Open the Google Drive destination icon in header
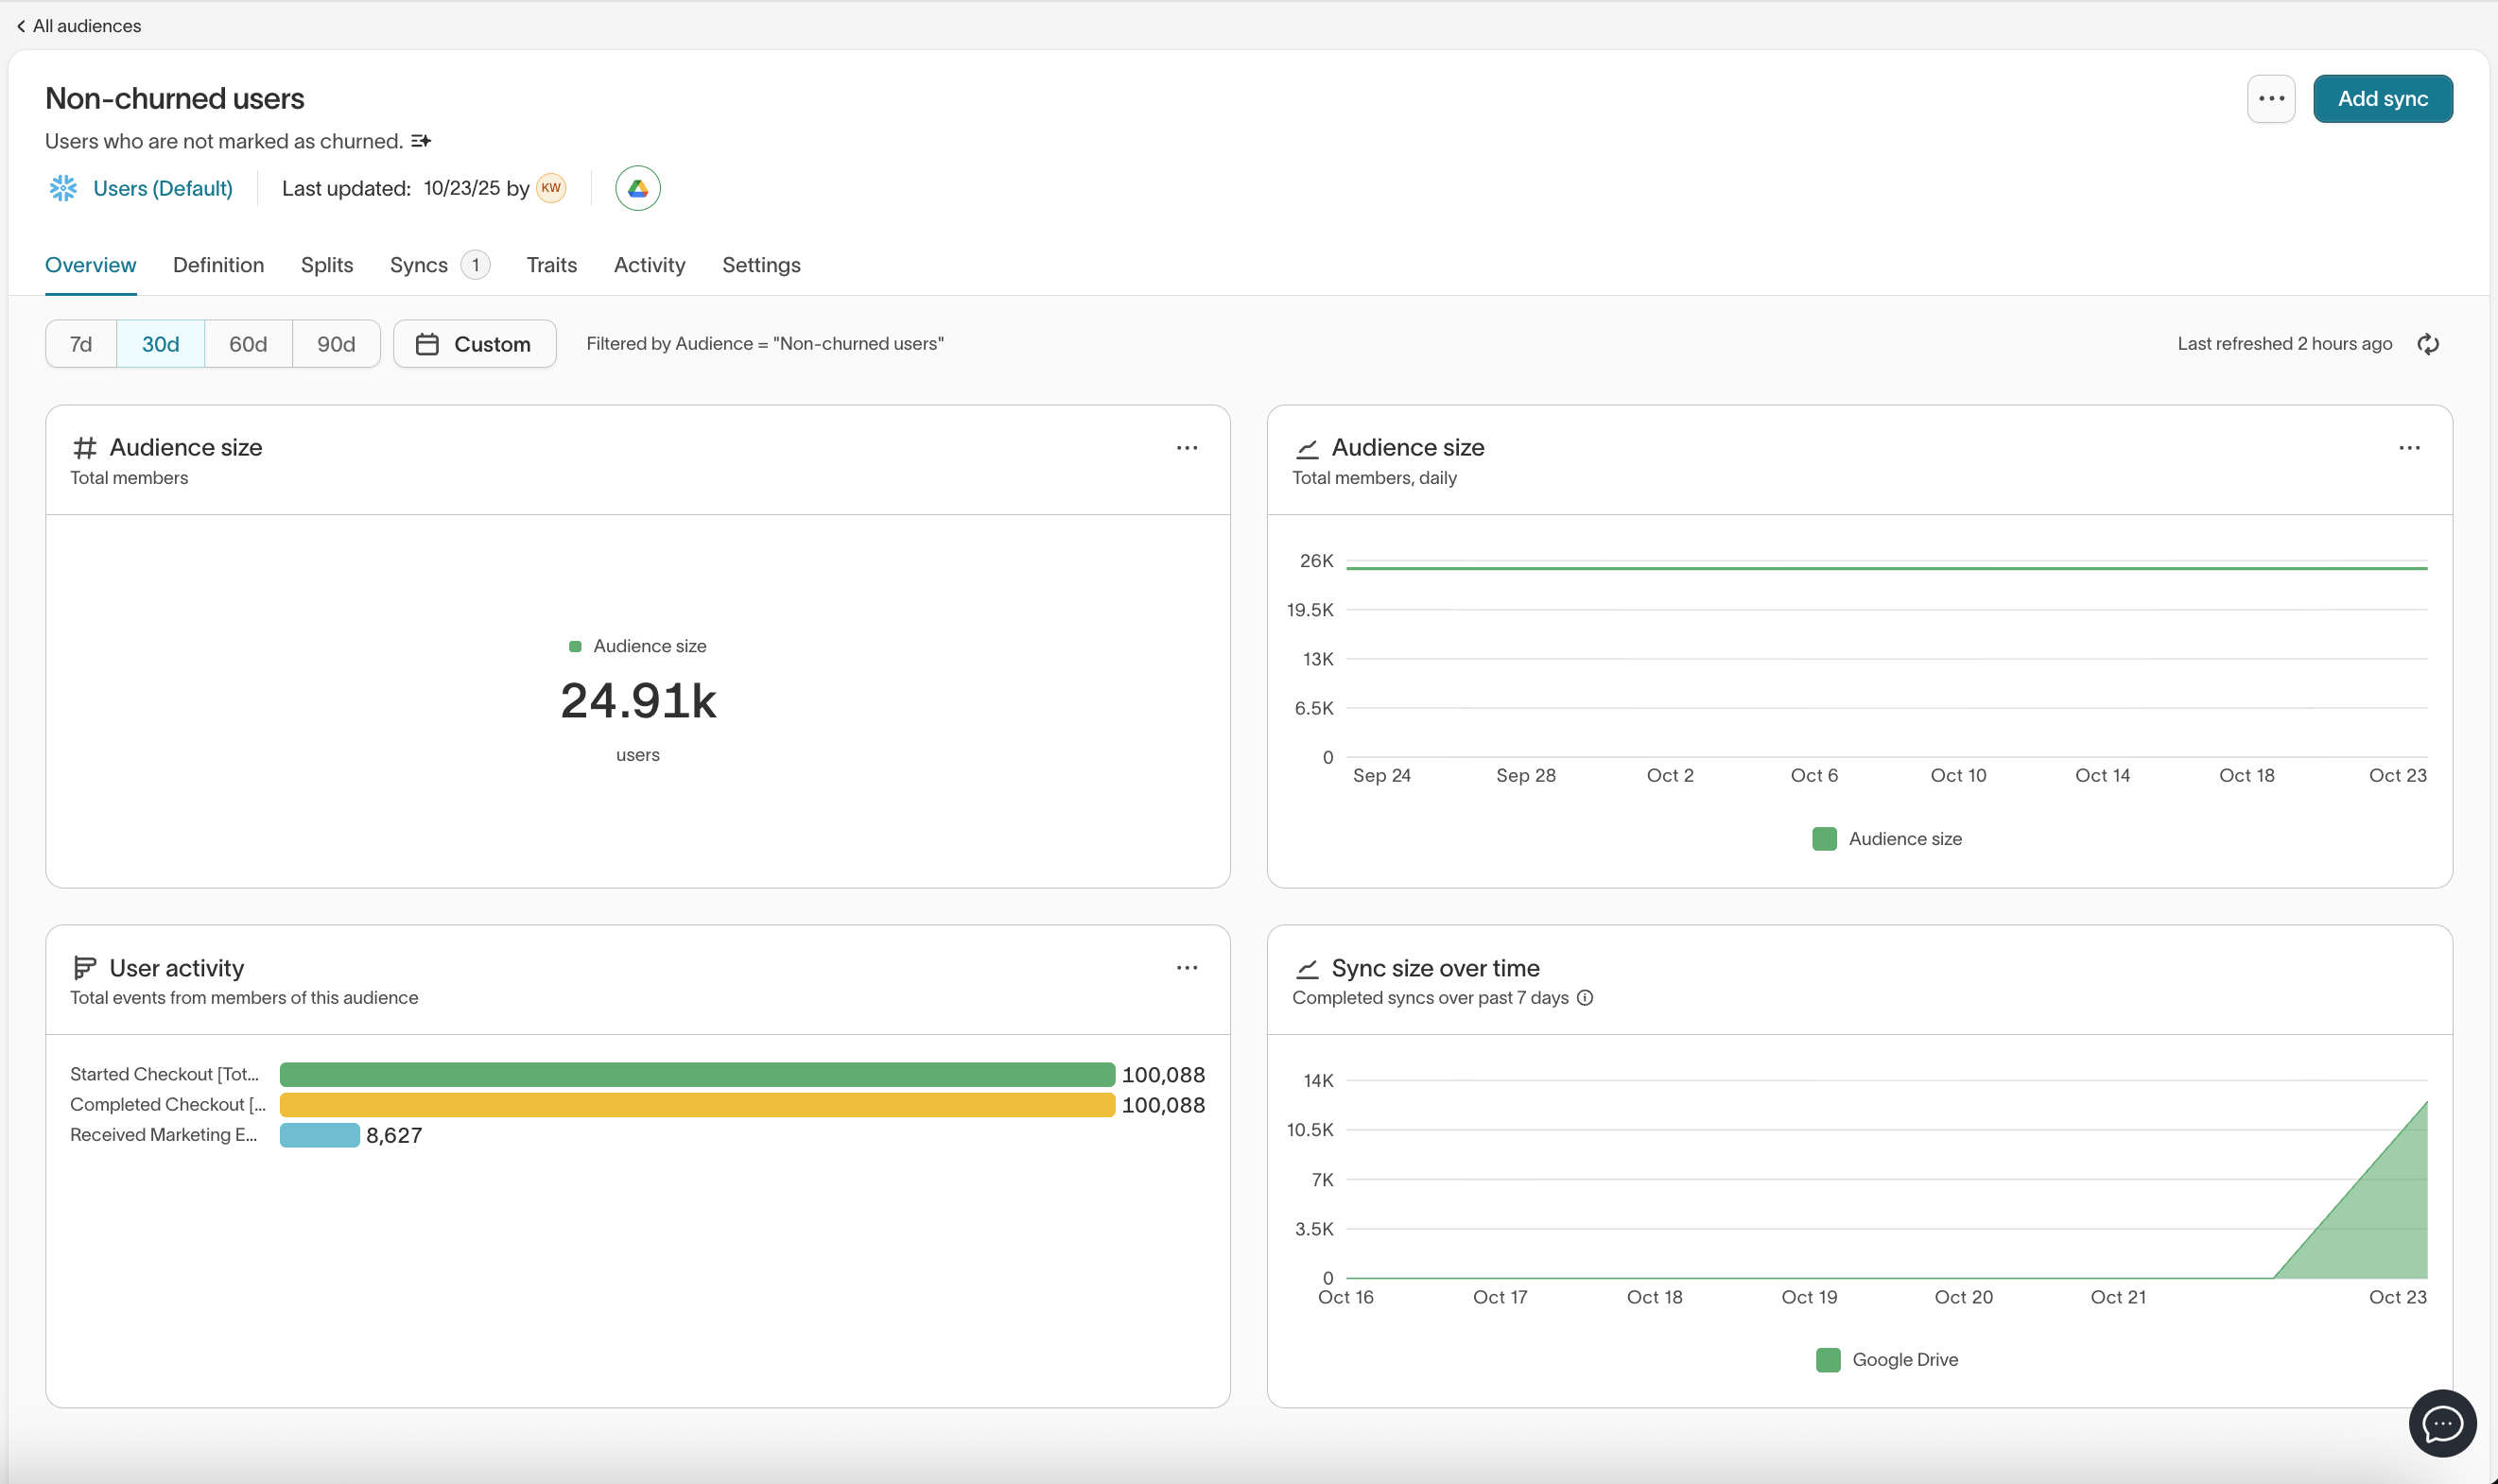Viewport: 2498px width, 1484px height. [x=637, y=188]
